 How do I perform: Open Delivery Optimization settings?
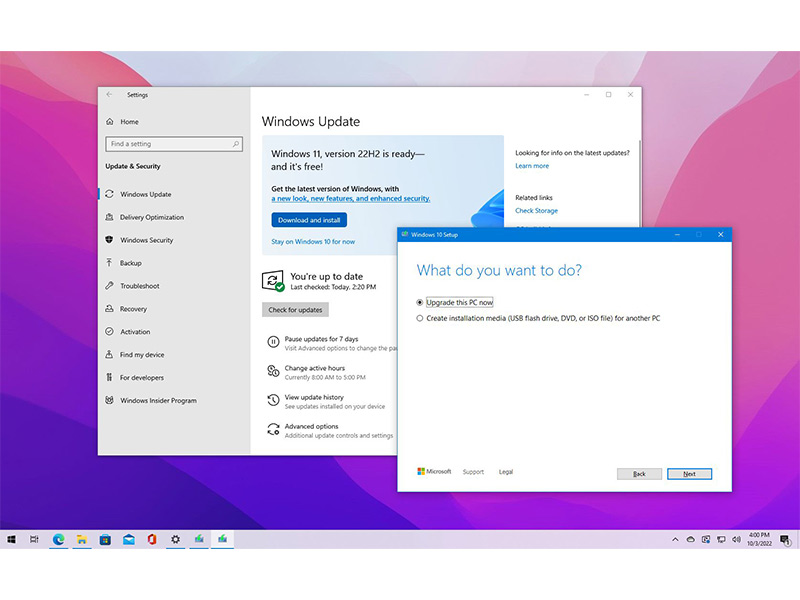[x=152, y=217]
